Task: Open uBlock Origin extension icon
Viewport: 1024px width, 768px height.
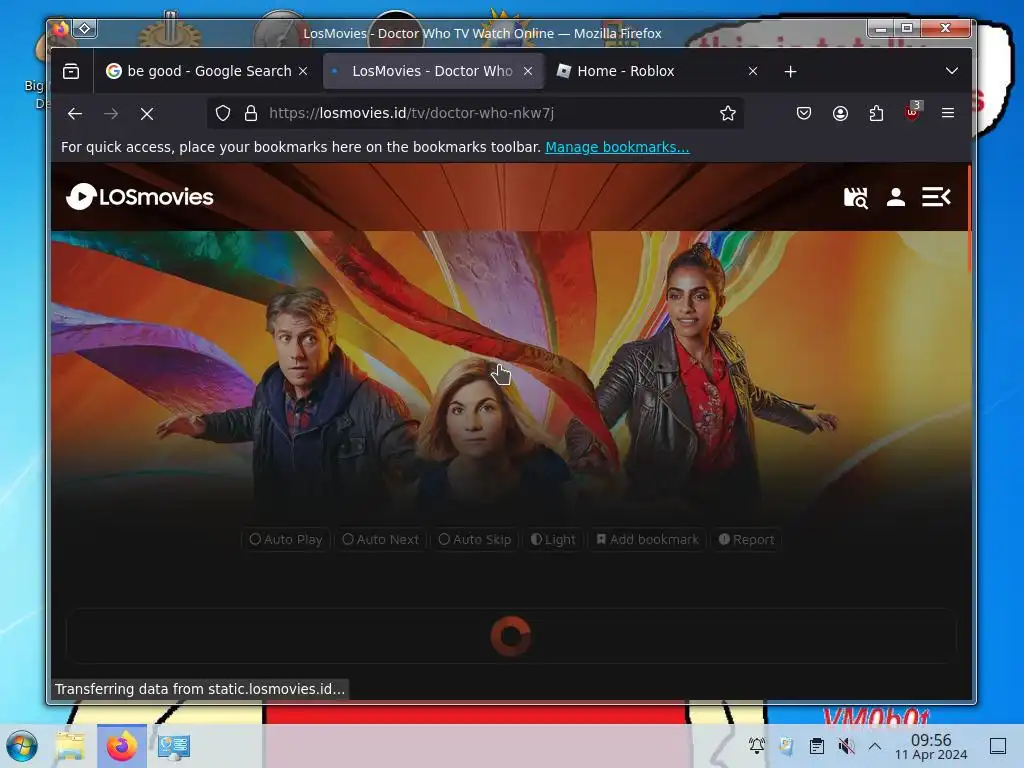Action: (913, 112)
